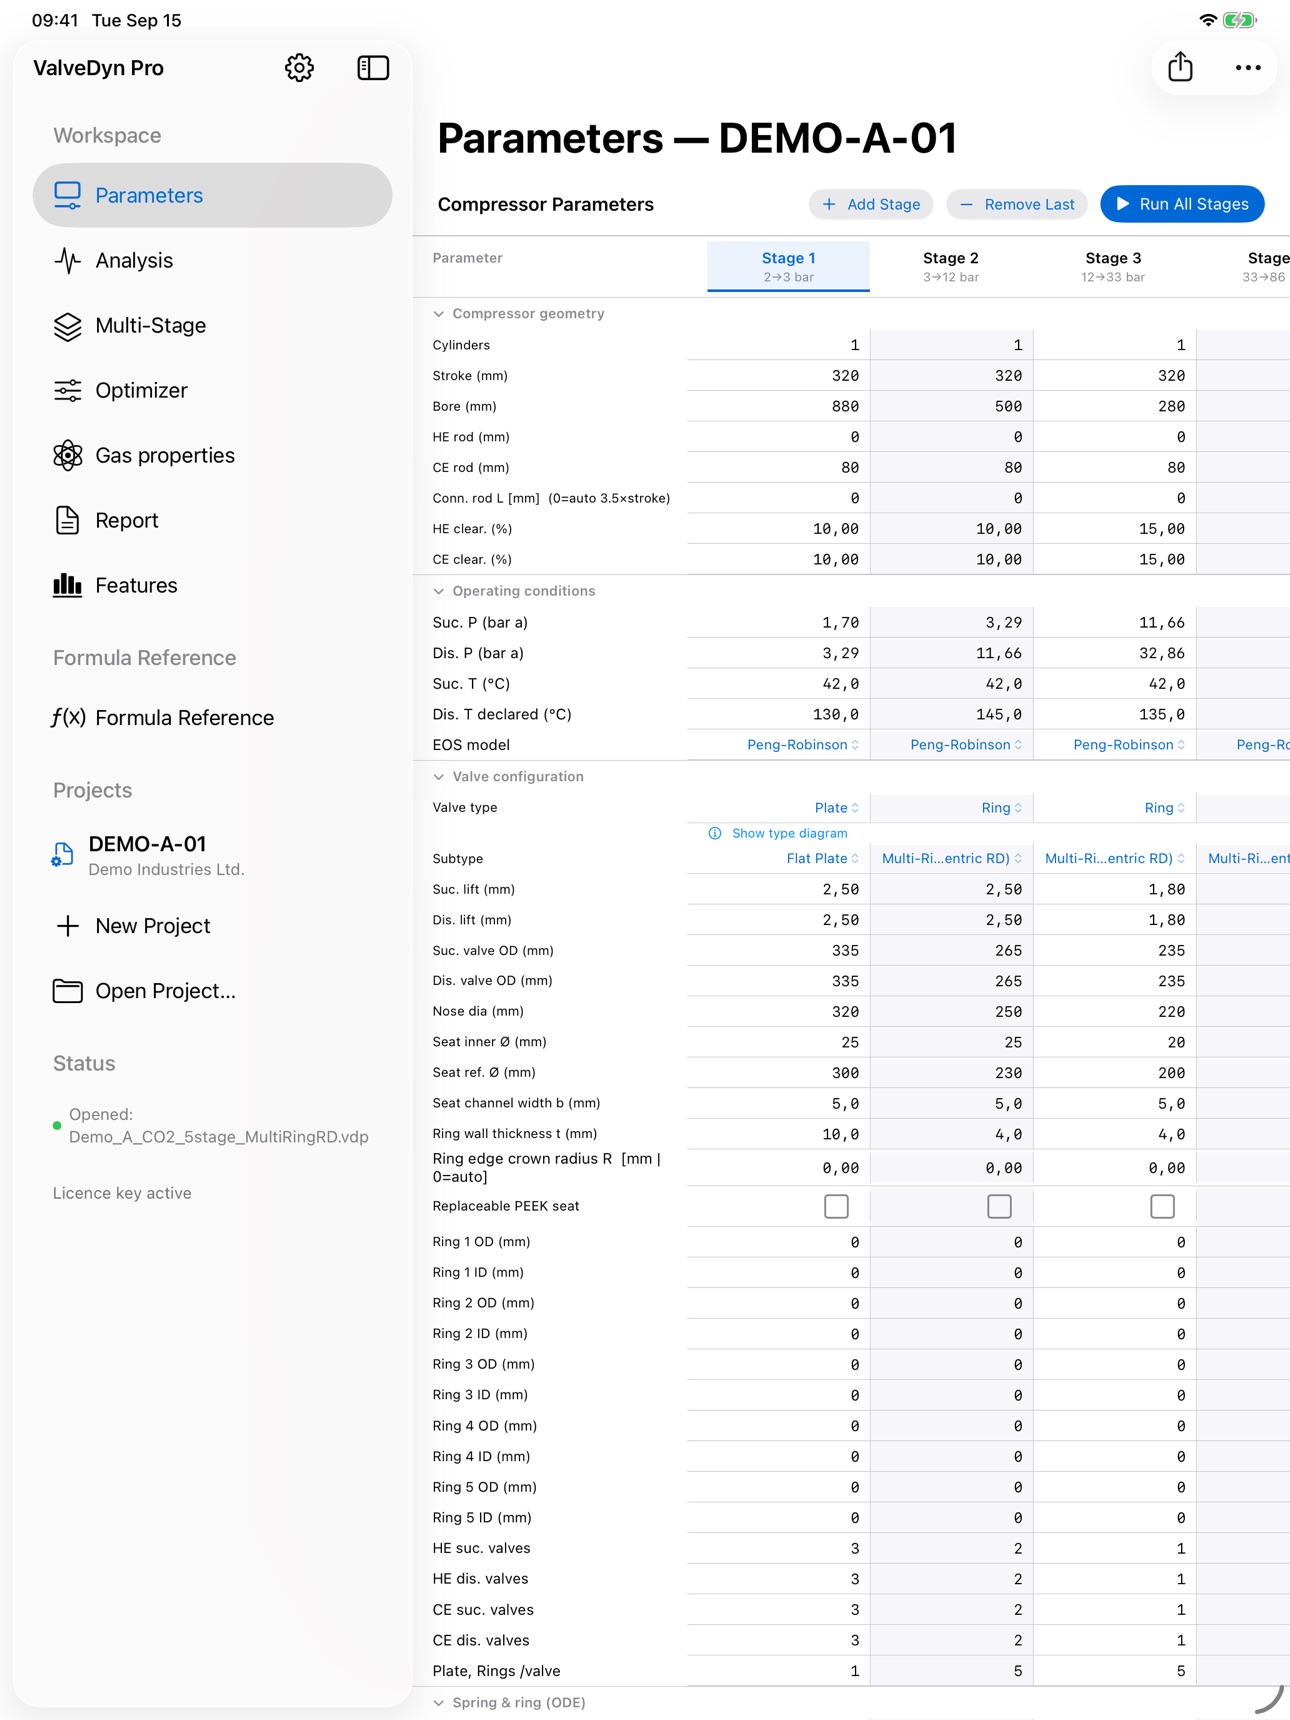Collapse the Compressor geometry section
Viewport: 1290px width, 1720px height.
[x=438, y=314]
